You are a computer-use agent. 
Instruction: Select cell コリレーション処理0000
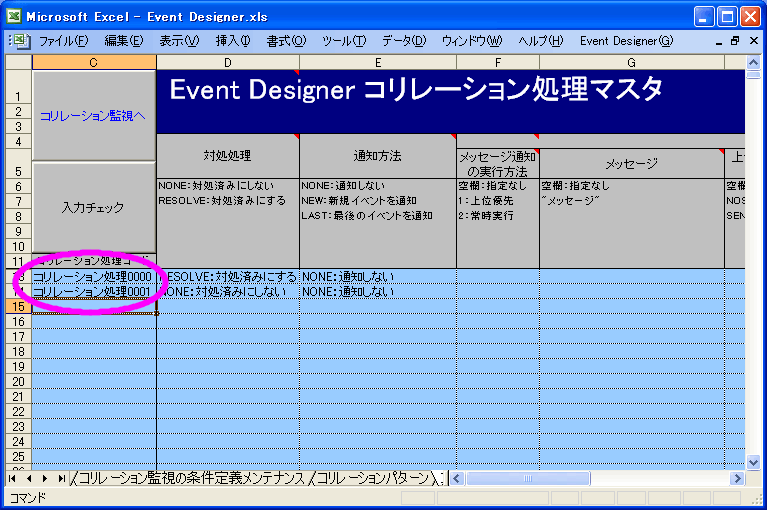94,276
